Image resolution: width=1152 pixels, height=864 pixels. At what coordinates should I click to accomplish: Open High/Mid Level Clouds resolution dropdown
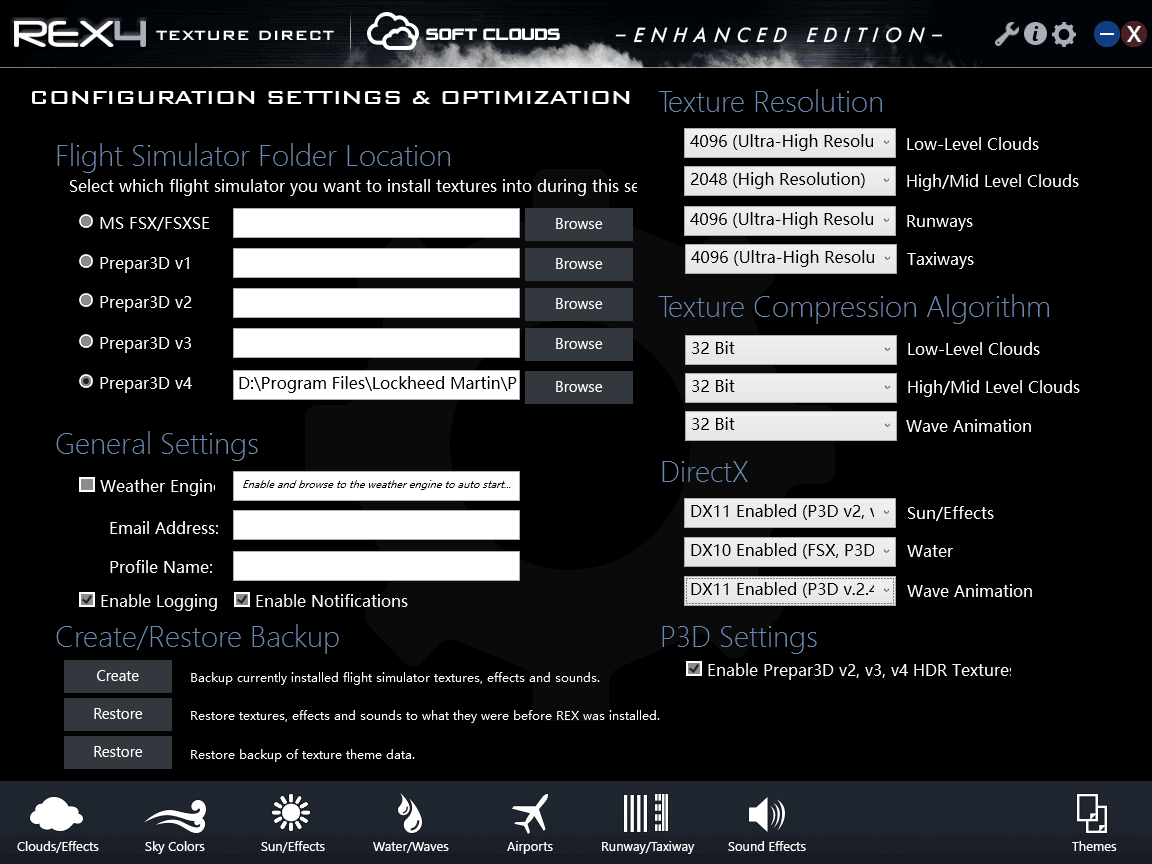coord(790,181)
